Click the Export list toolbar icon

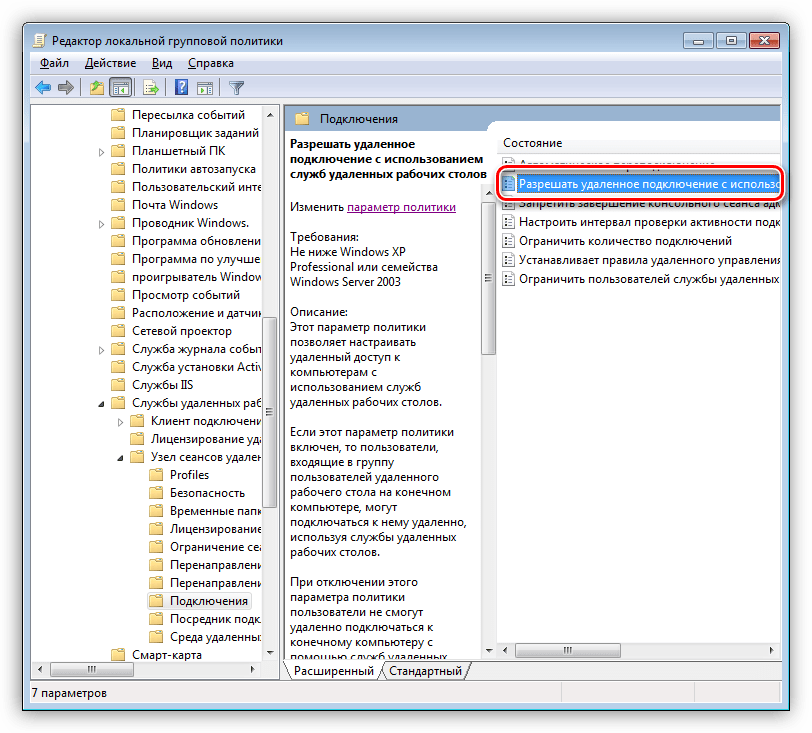(x=151, y=88)
